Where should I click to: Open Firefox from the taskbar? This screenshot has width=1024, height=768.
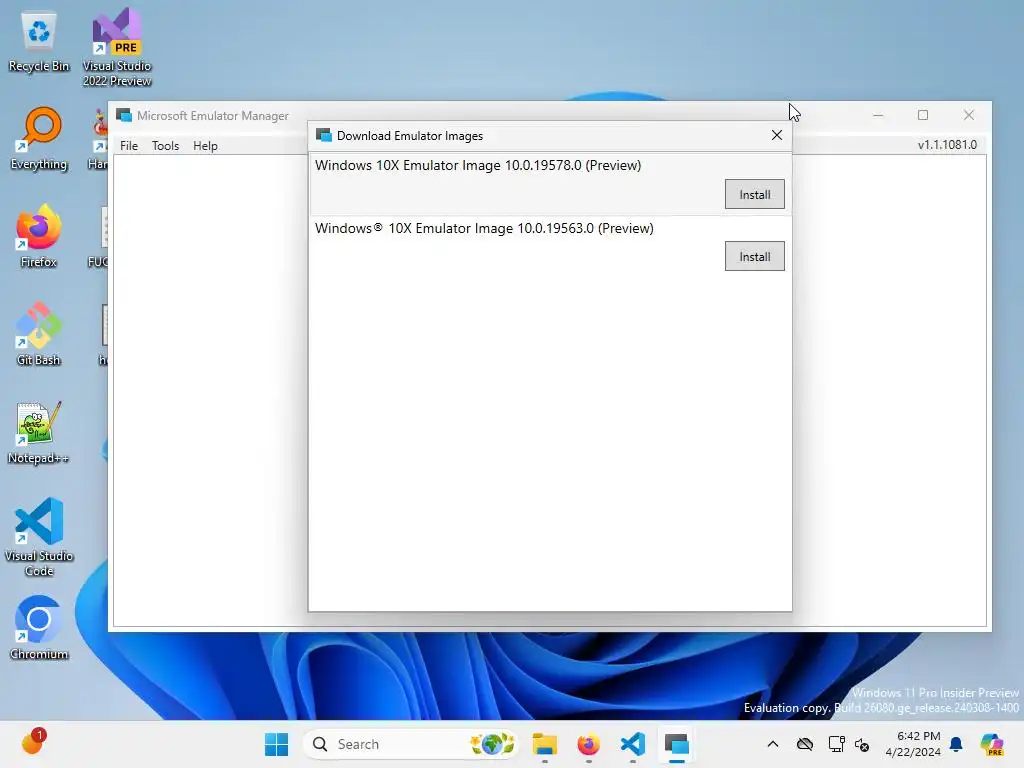coord(588,744)
